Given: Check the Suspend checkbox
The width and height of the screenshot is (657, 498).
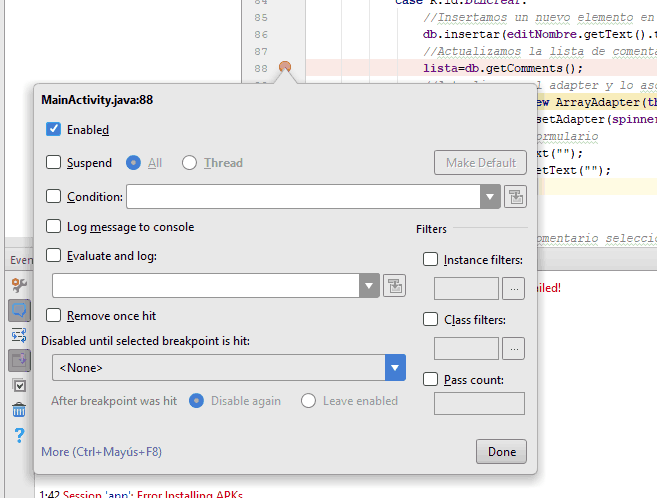Looking at the screenshot, I should (x=53, y=162).
